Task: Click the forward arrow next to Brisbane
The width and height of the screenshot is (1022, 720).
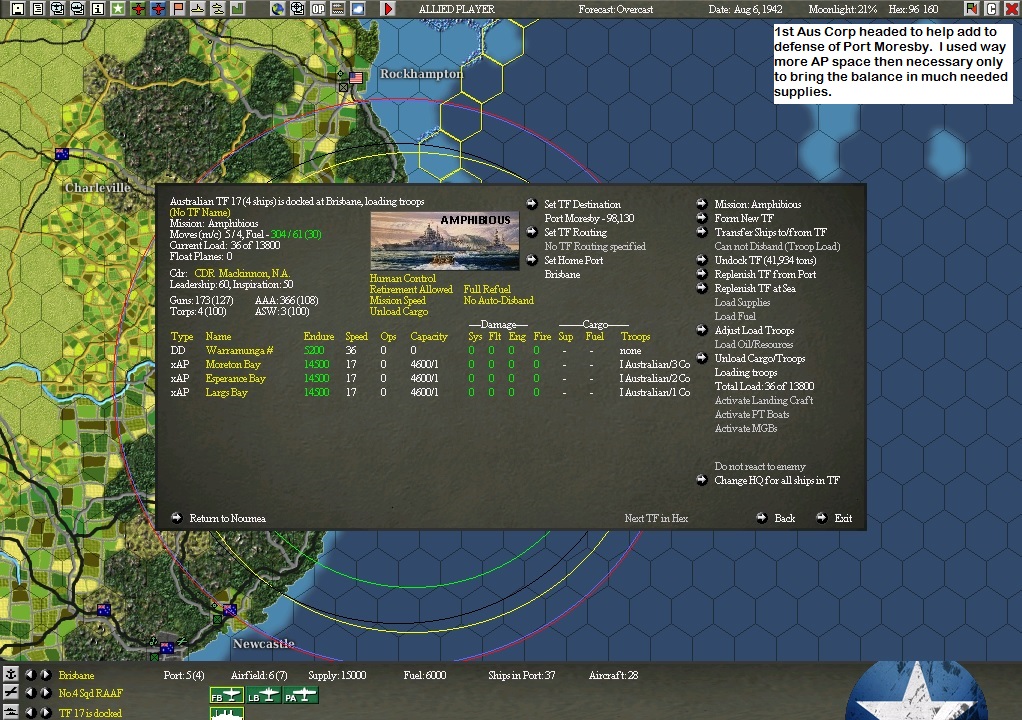Action: point(46,675)
